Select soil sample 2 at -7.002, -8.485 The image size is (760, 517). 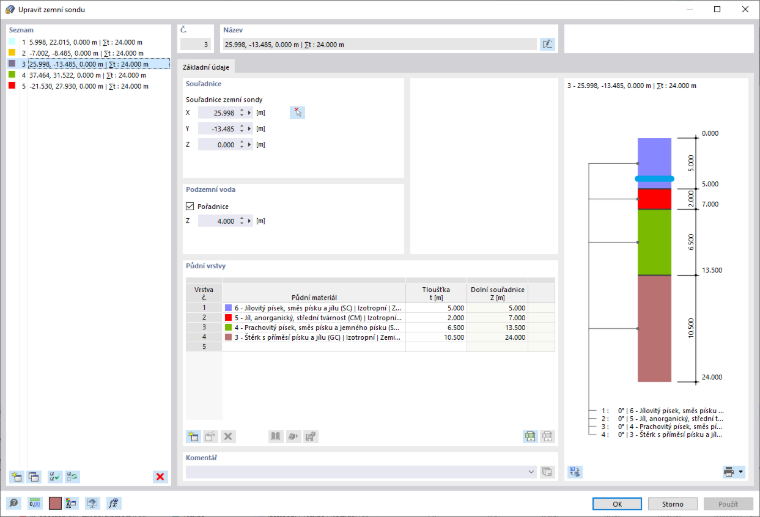pos(88,53)
